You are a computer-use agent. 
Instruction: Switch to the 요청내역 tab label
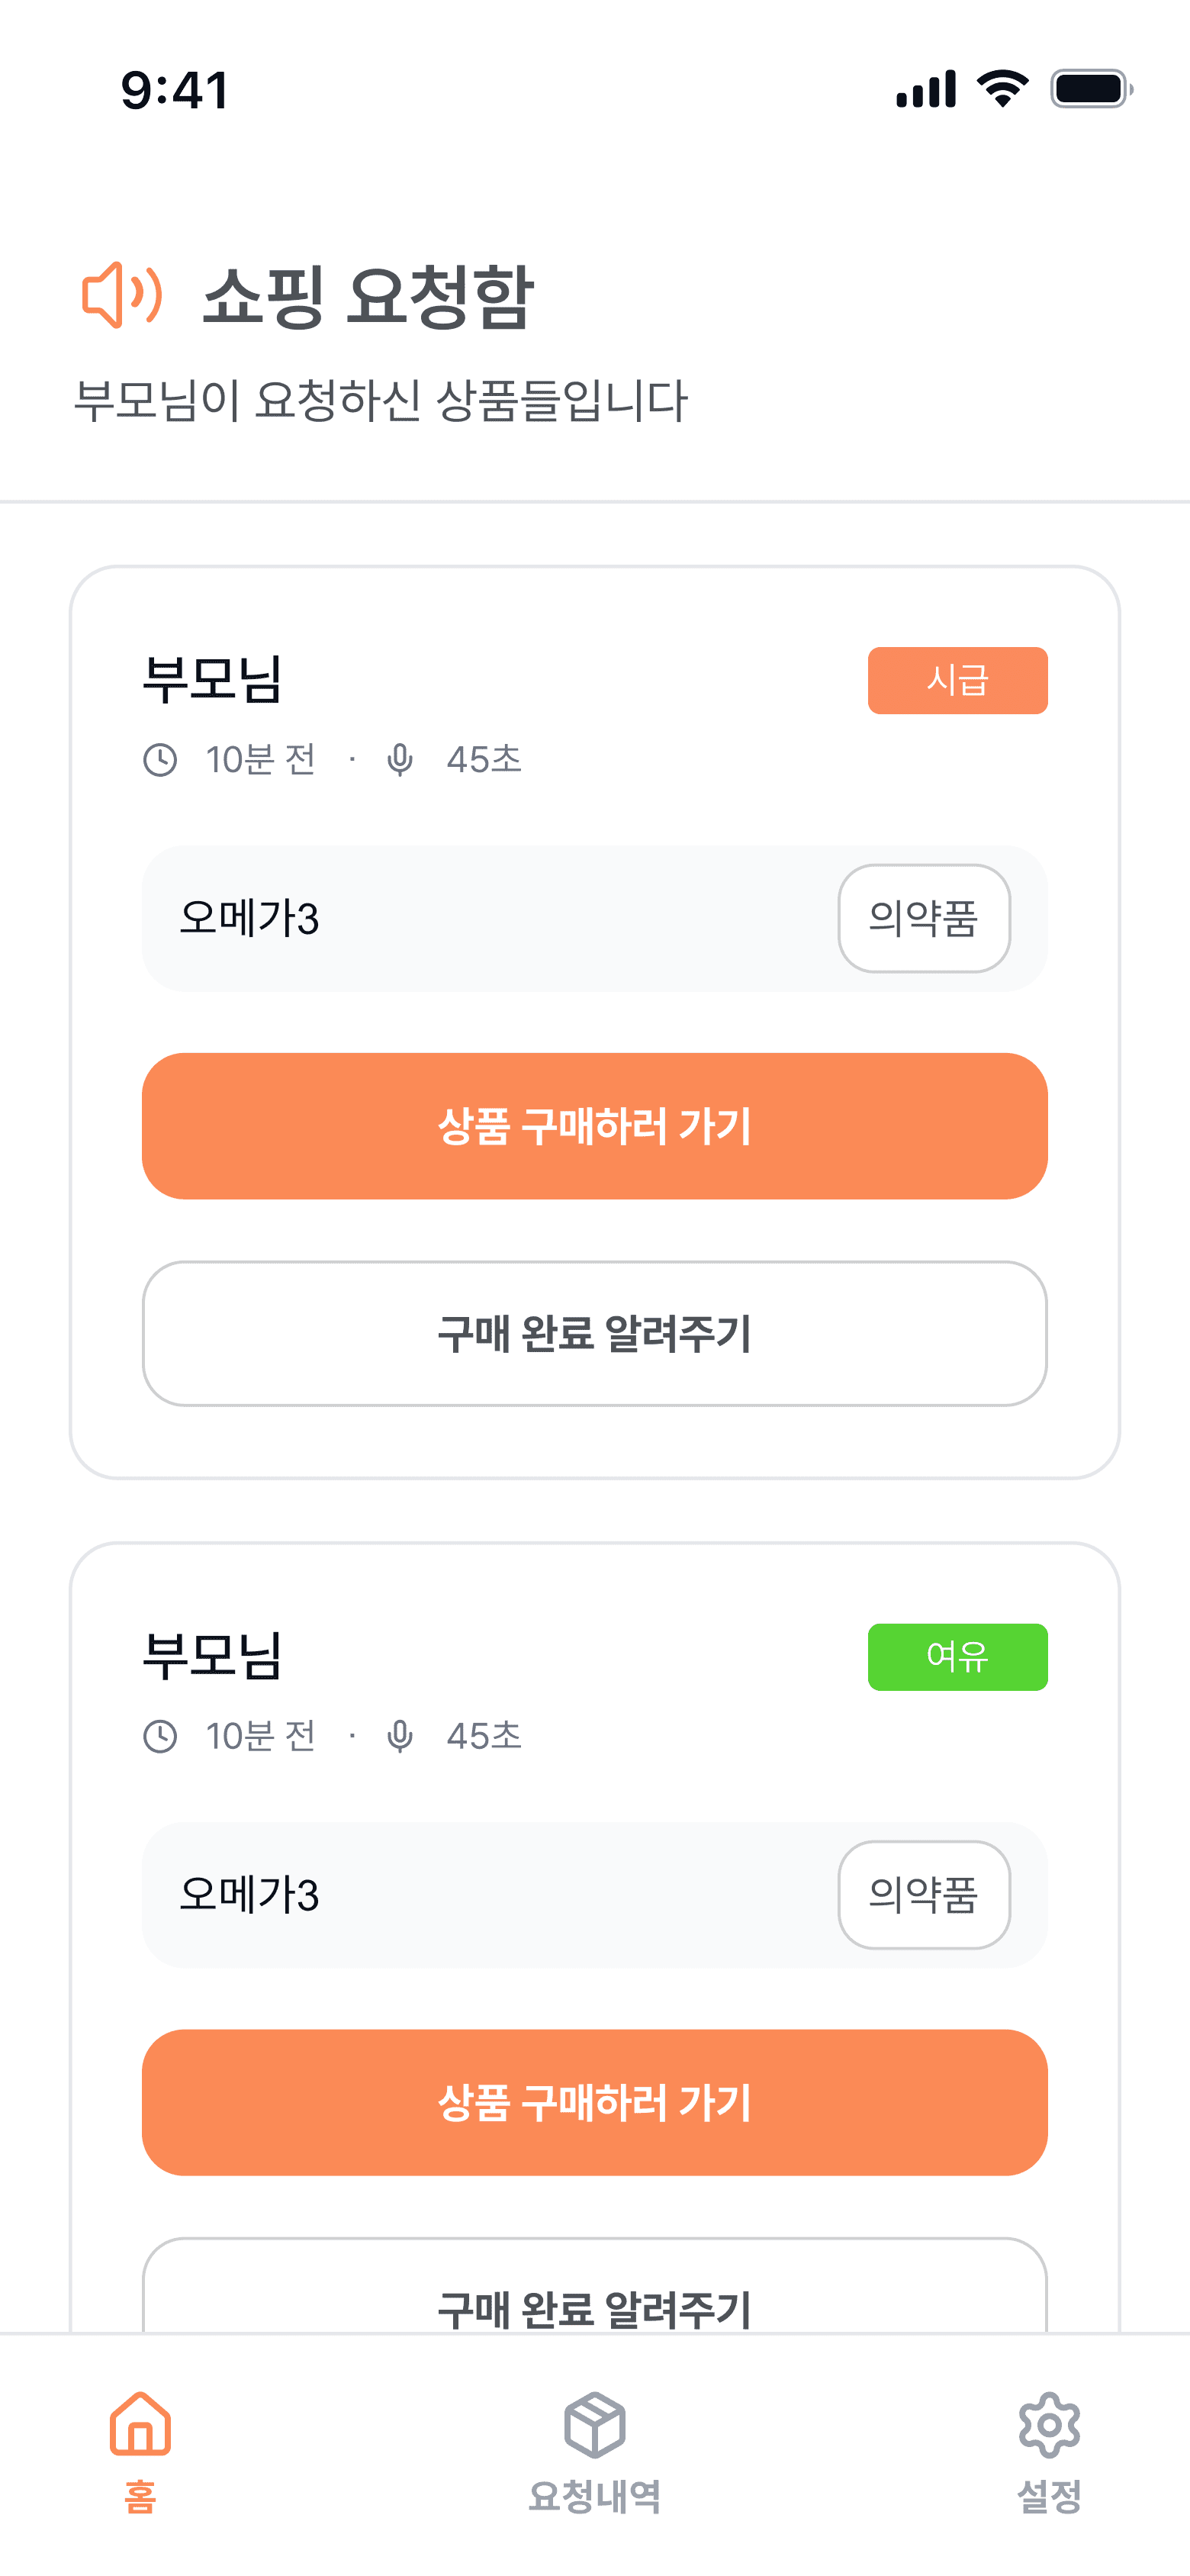594,2497
